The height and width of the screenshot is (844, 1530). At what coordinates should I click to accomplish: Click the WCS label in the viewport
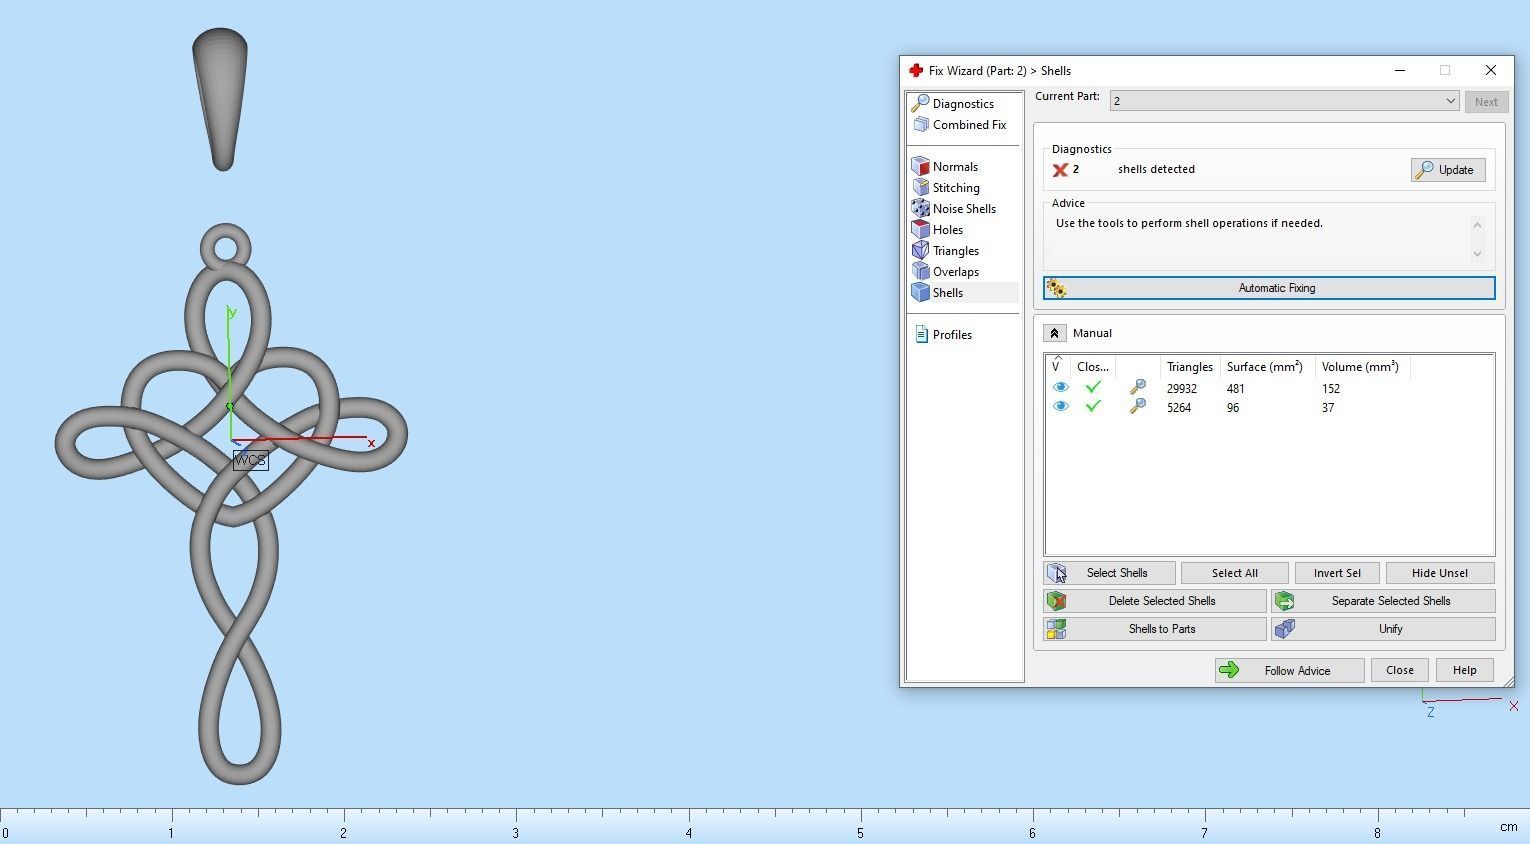pyautogui.click(x=250, y=461)
